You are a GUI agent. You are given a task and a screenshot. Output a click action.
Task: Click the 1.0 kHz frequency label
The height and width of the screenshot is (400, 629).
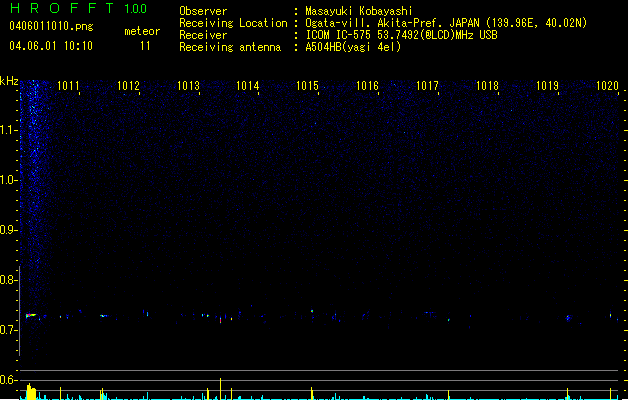[x=8, y=180]
